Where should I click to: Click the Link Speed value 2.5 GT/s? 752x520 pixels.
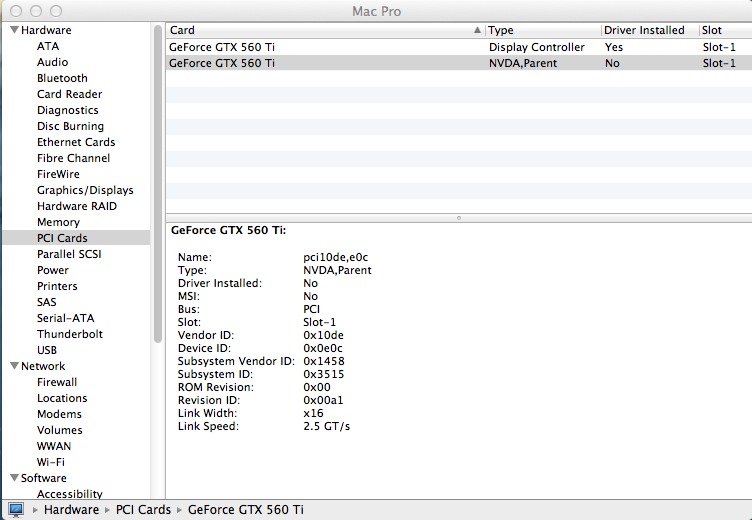pos(327,426)
